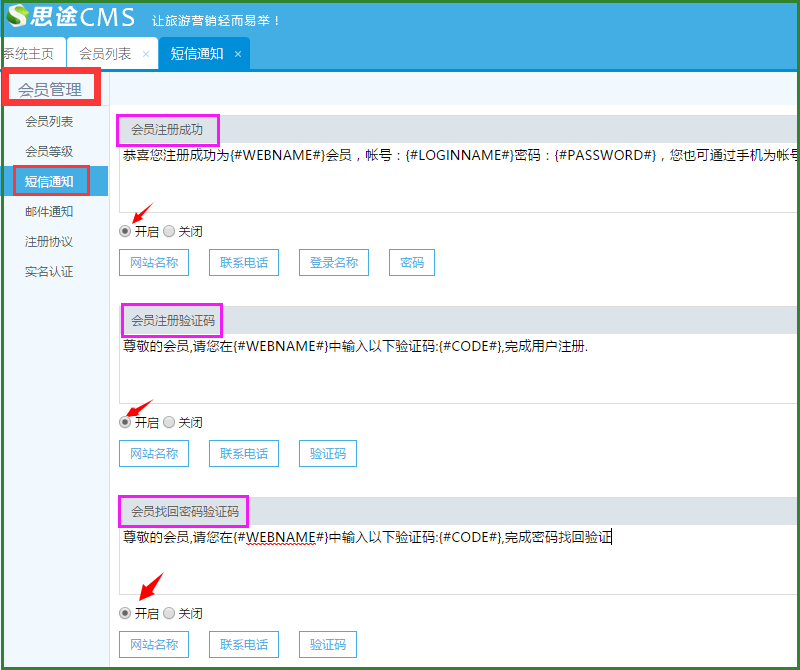Viewport: 800px width, 670px height.
Task: Switch to the 会员列表 tab
Action: [105, 54]
